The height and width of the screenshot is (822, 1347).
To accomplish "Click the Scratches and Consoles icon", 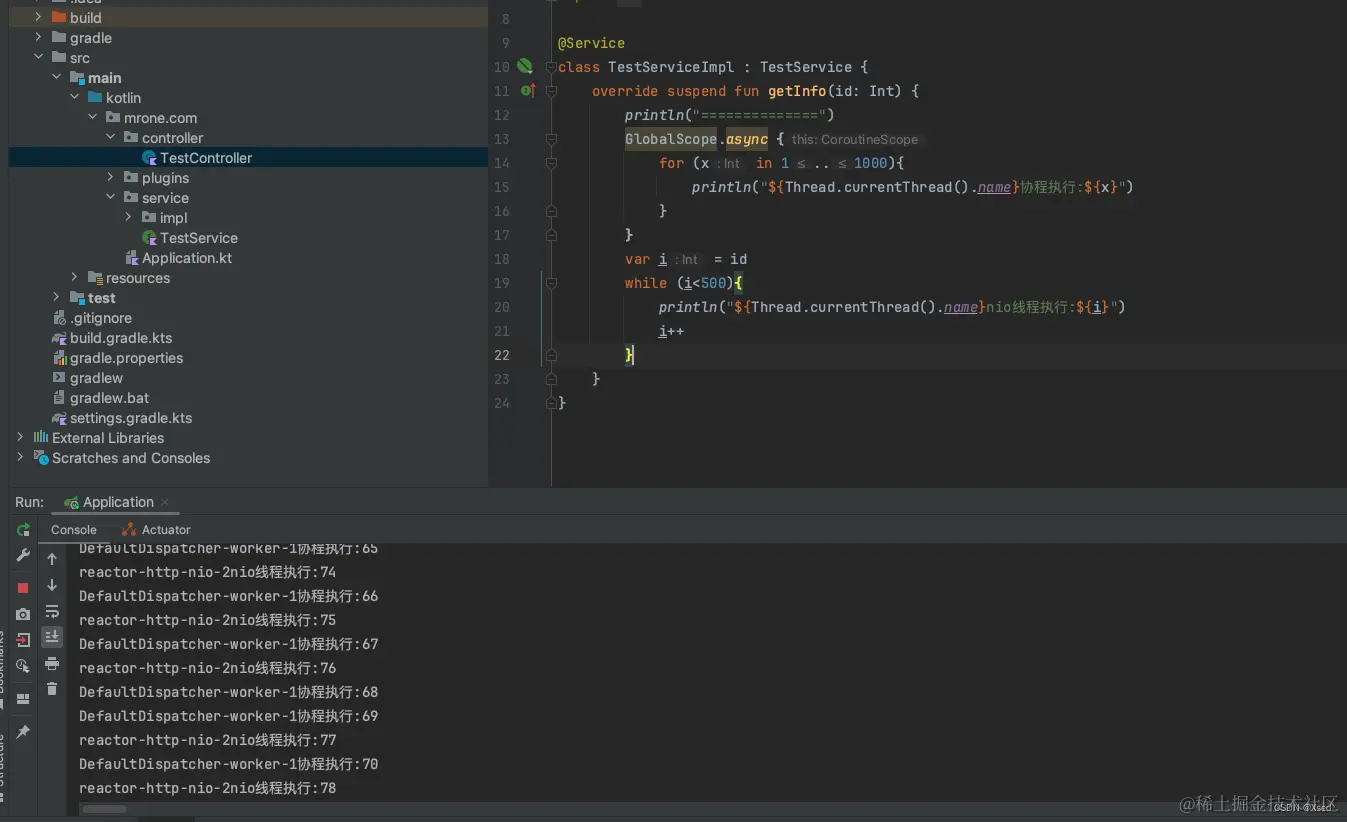I will pos(41,458).
